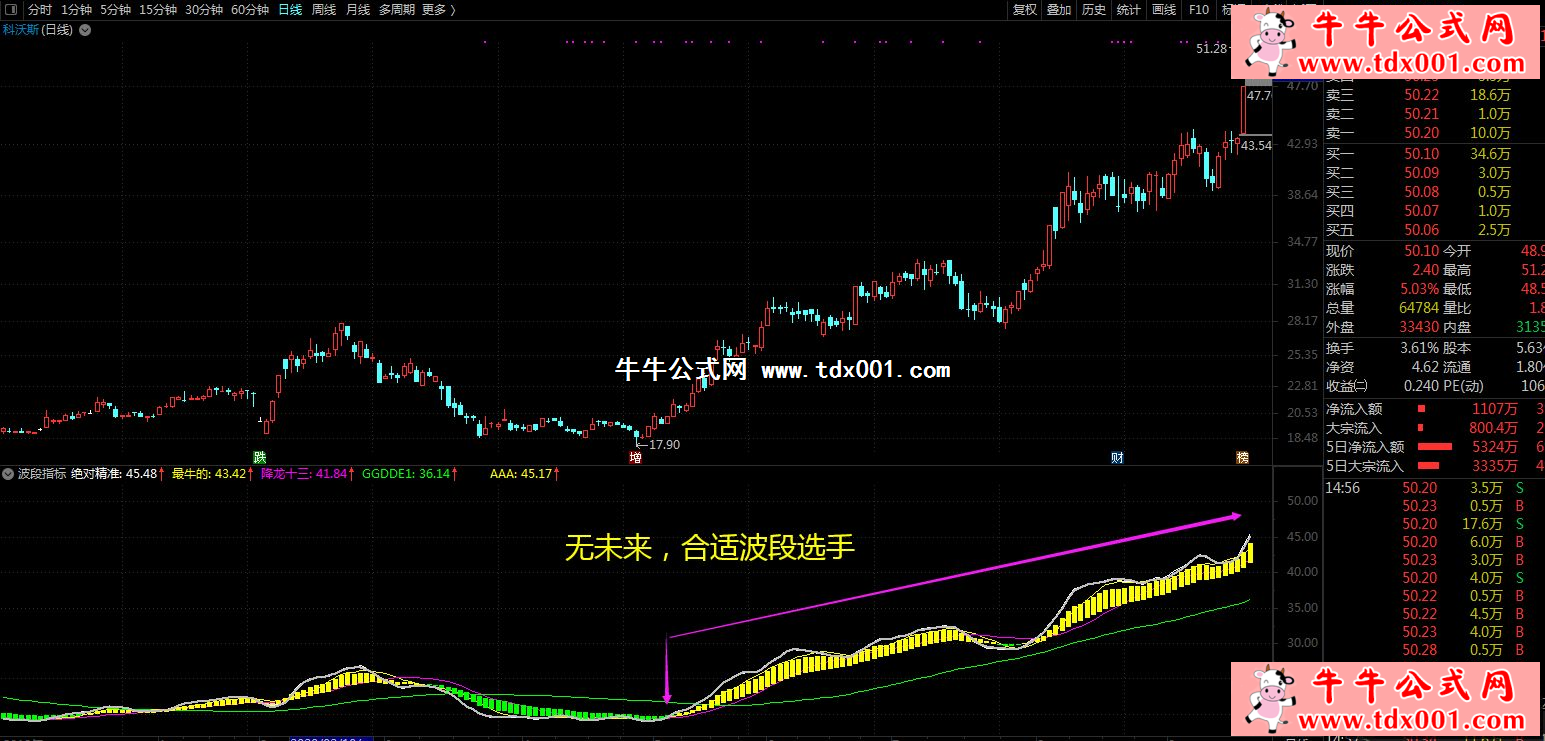Click the 43.54 price tag on chart
This screenshot has width=1545, height=741.
click(x=1257, y=146)
